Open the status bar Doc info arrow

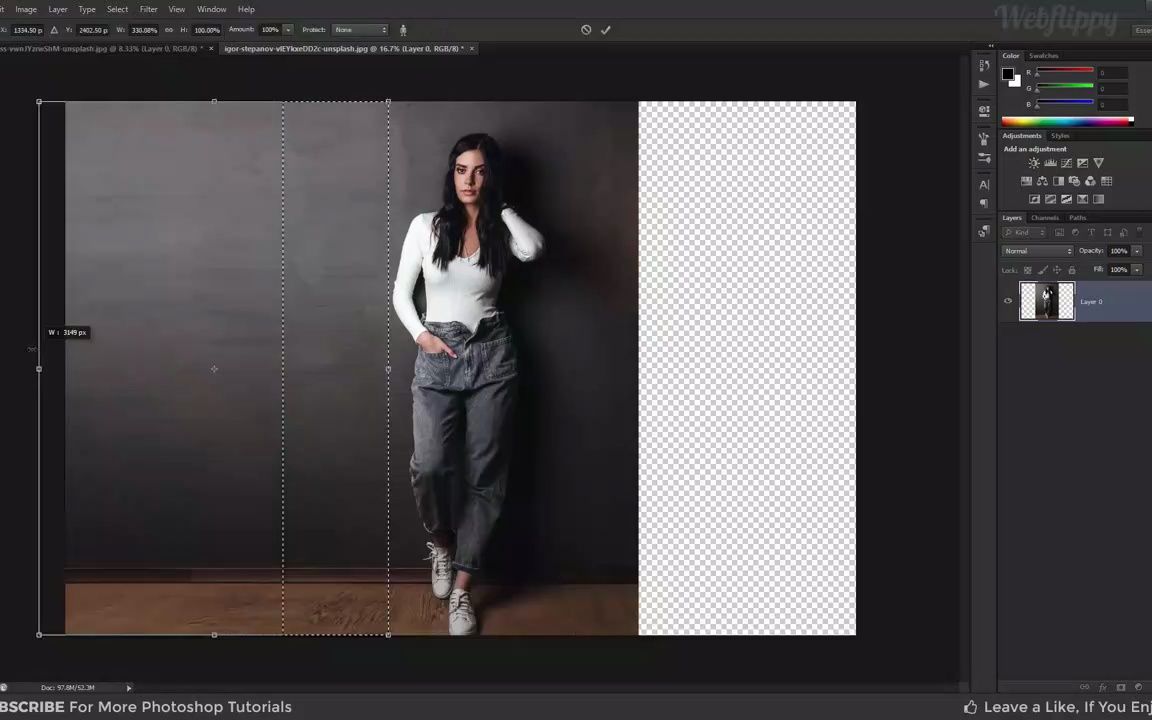(x=129, y=688)
